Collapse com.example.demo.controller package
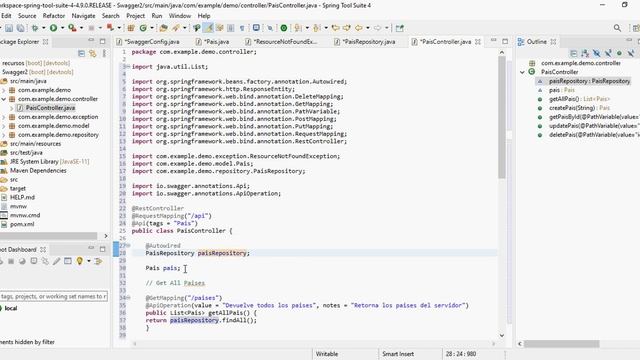 pos(4,99)
